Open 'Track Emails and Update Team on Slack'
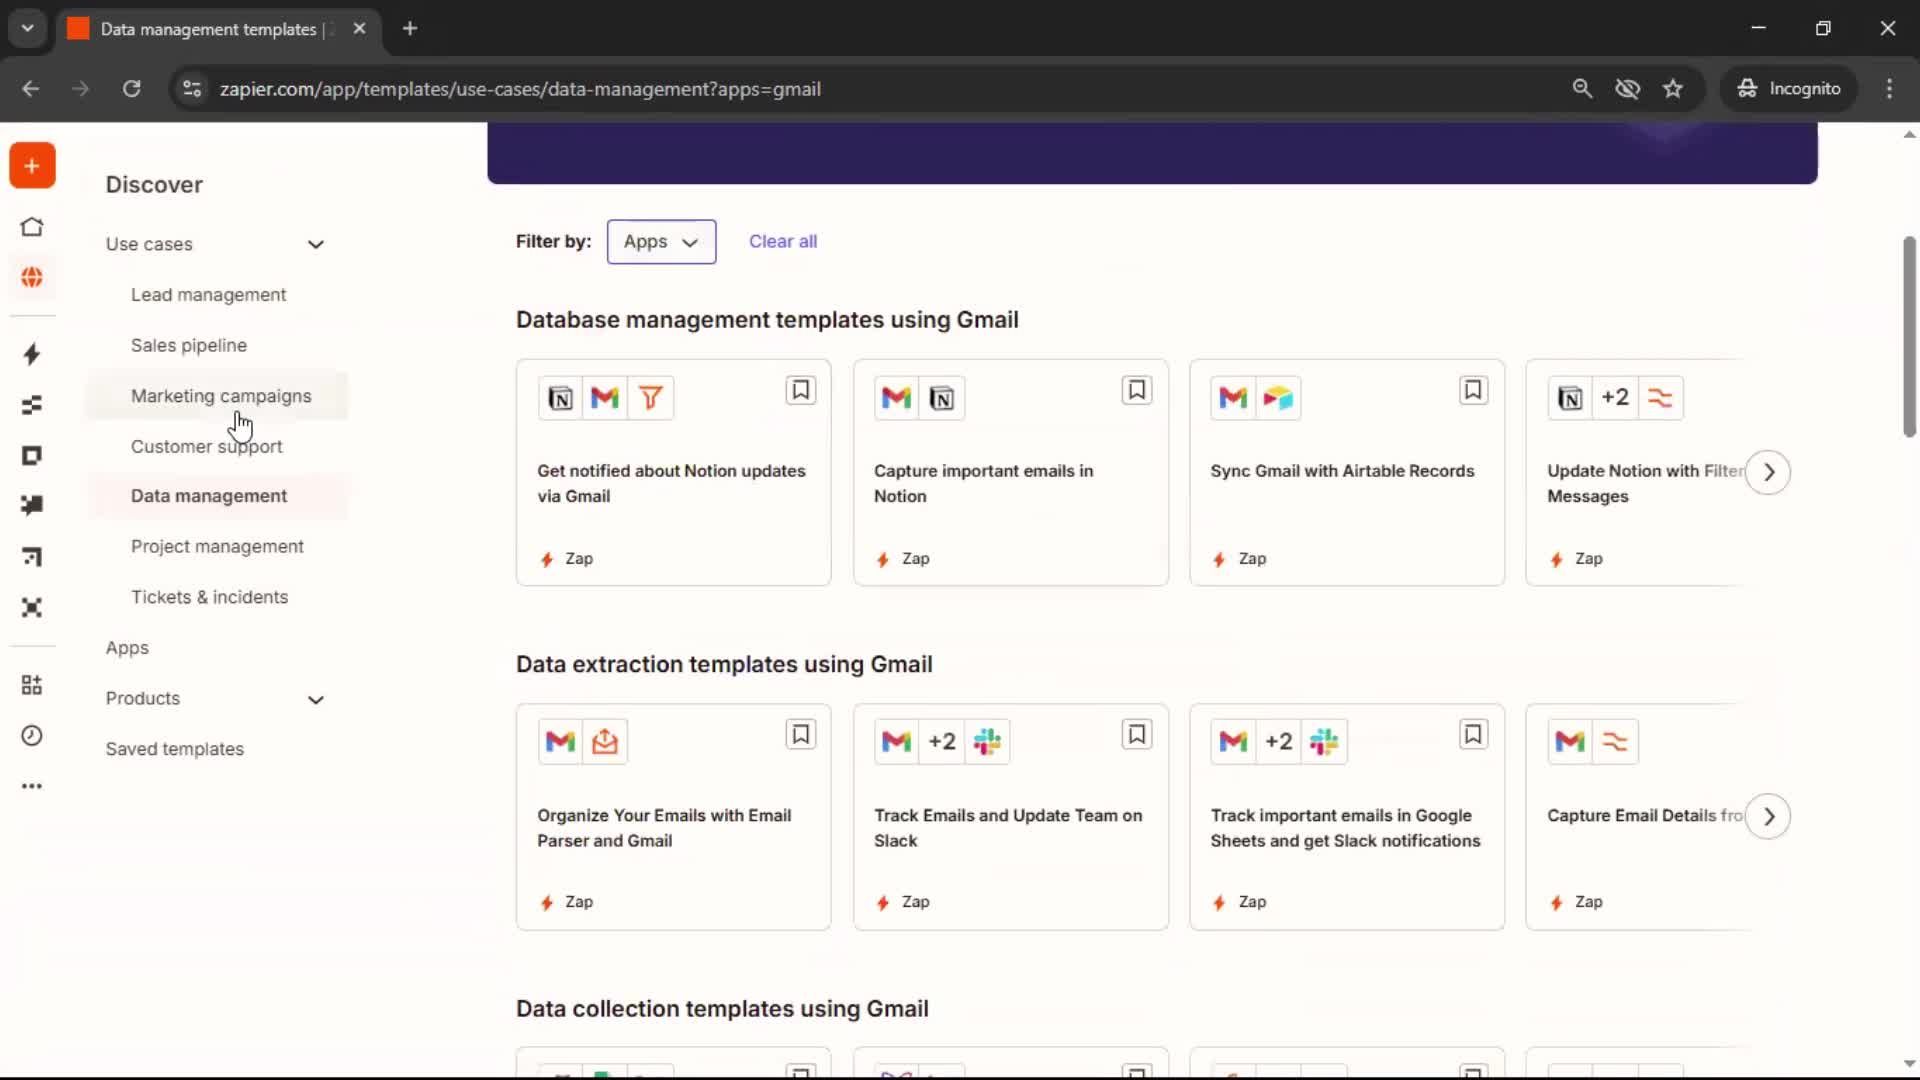1920x1080 pixels. (x=1010, y=817)
